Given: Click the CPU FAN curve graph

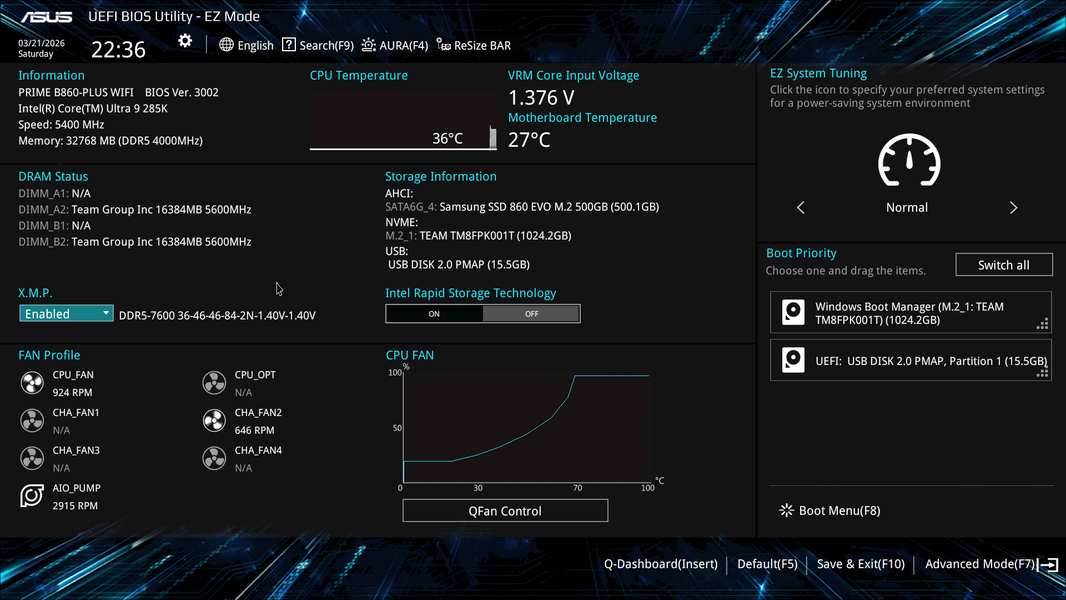Looking at the screenshot, I should pos(527,428).
